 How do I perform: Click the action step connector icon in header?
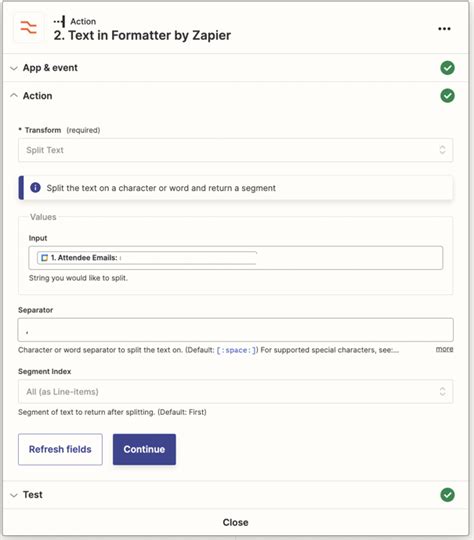59,21
